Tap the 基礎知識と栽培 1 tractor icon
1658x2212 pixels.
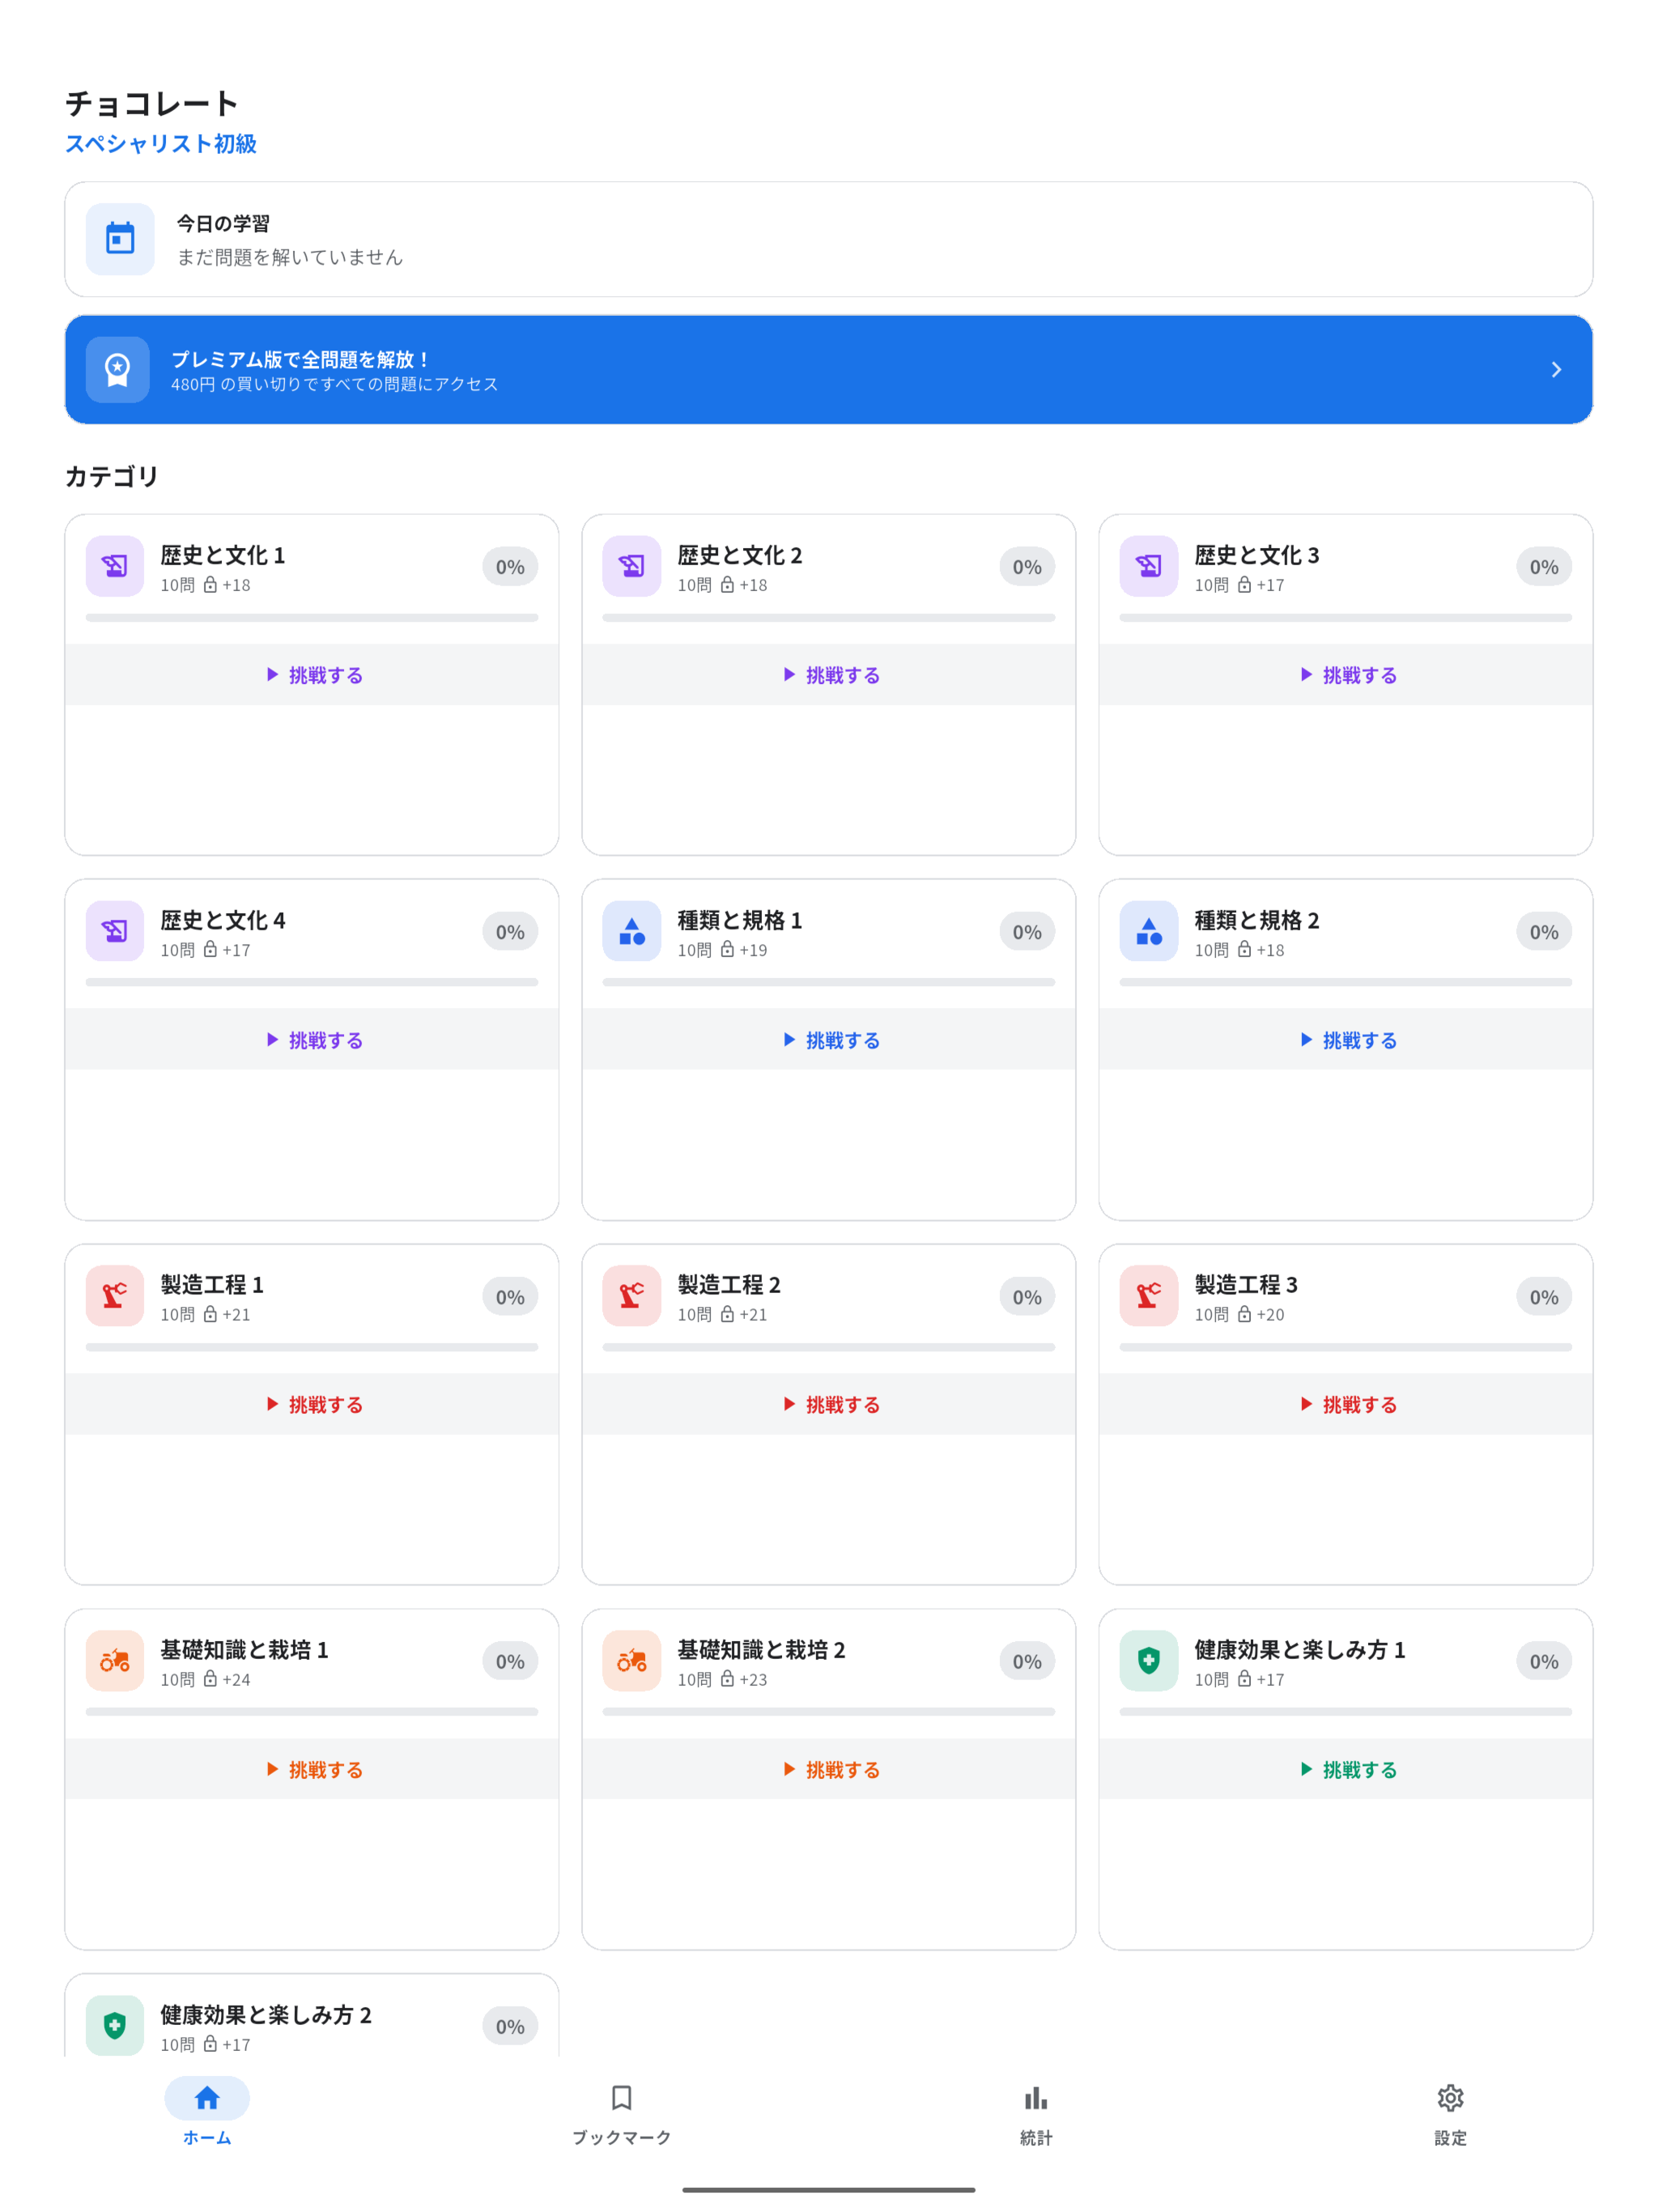[115, 1661]
